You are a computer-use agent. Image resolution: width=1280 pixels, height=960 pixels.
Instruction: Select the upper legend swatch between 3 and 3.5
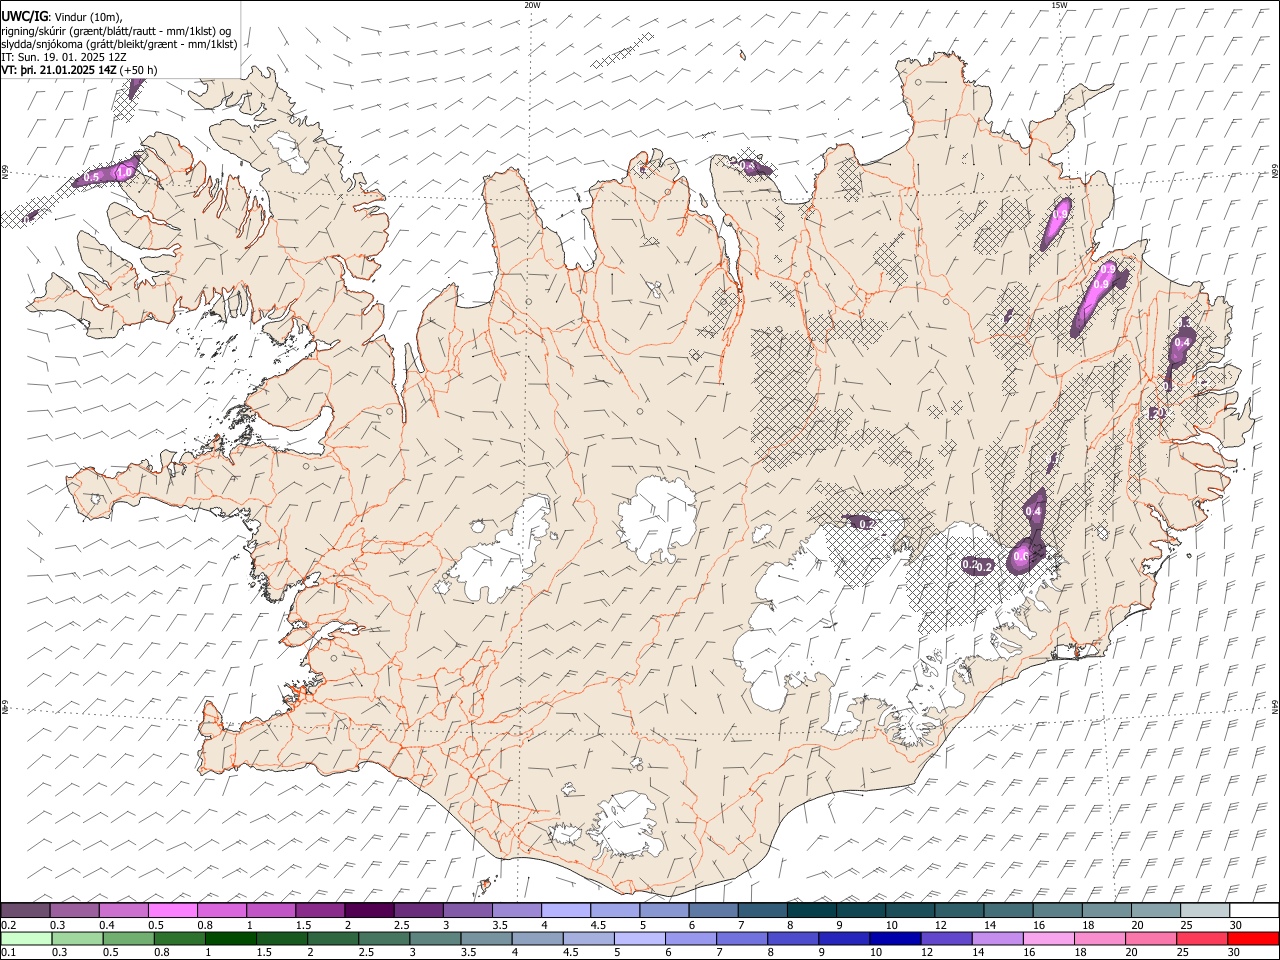coord(467,910)
